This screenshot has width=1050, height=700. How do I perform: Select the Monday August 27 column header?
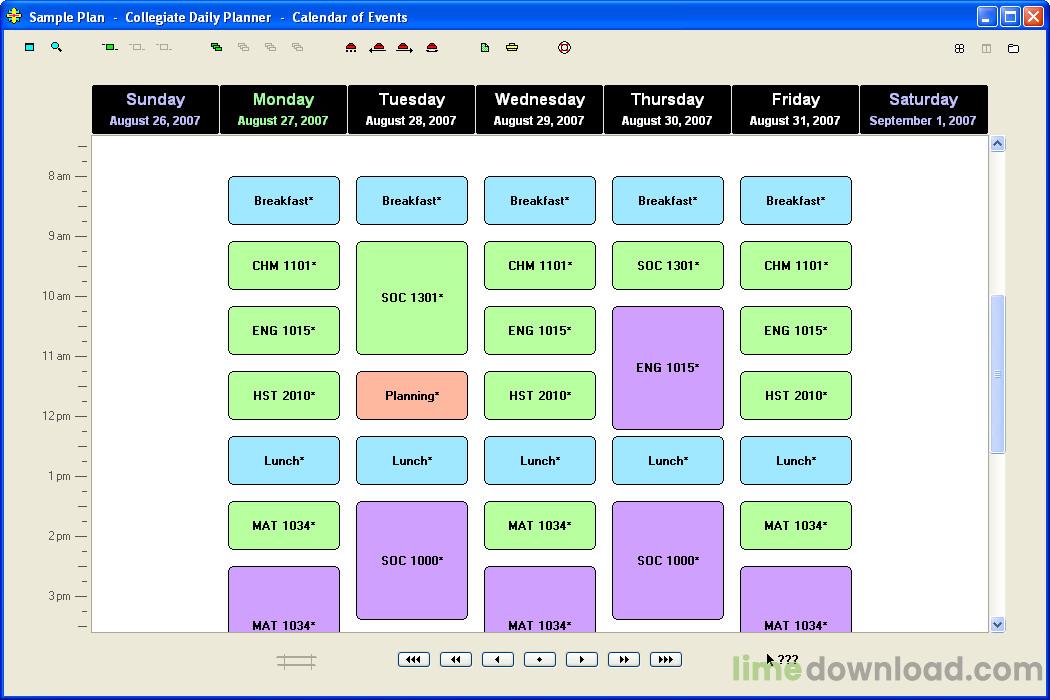click(x=283, y=109)
